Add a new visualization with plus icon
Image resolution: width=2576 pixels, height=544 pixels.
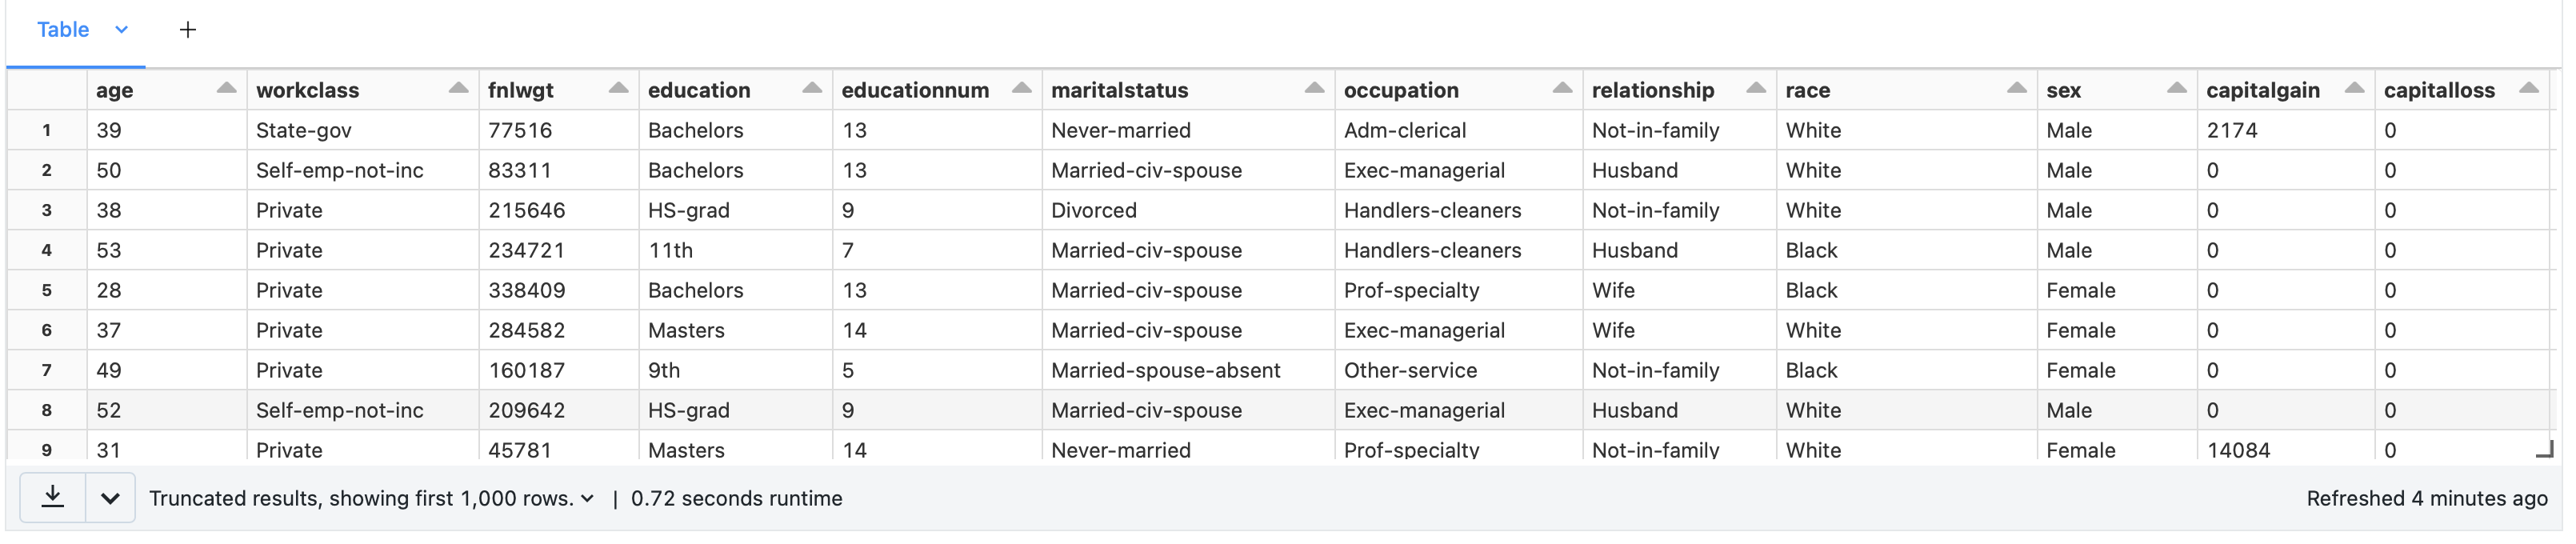click(187, 30)
